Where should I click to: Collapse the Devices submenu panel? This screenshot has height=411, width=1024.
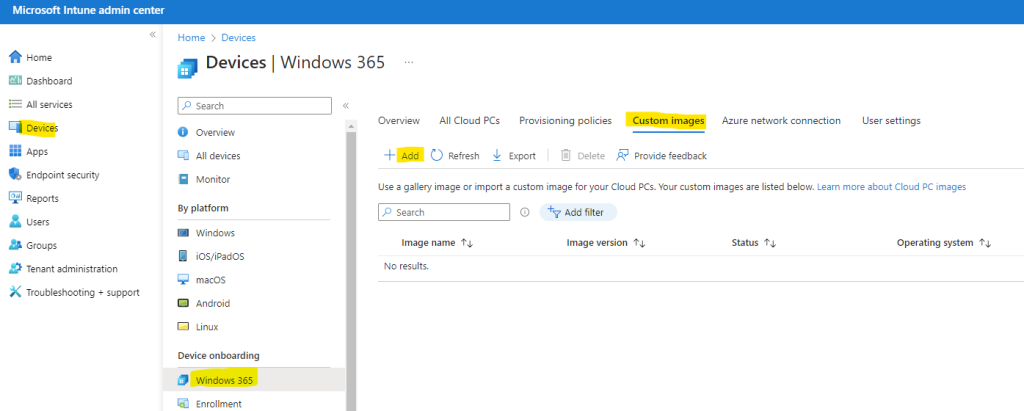coord(345,105)
